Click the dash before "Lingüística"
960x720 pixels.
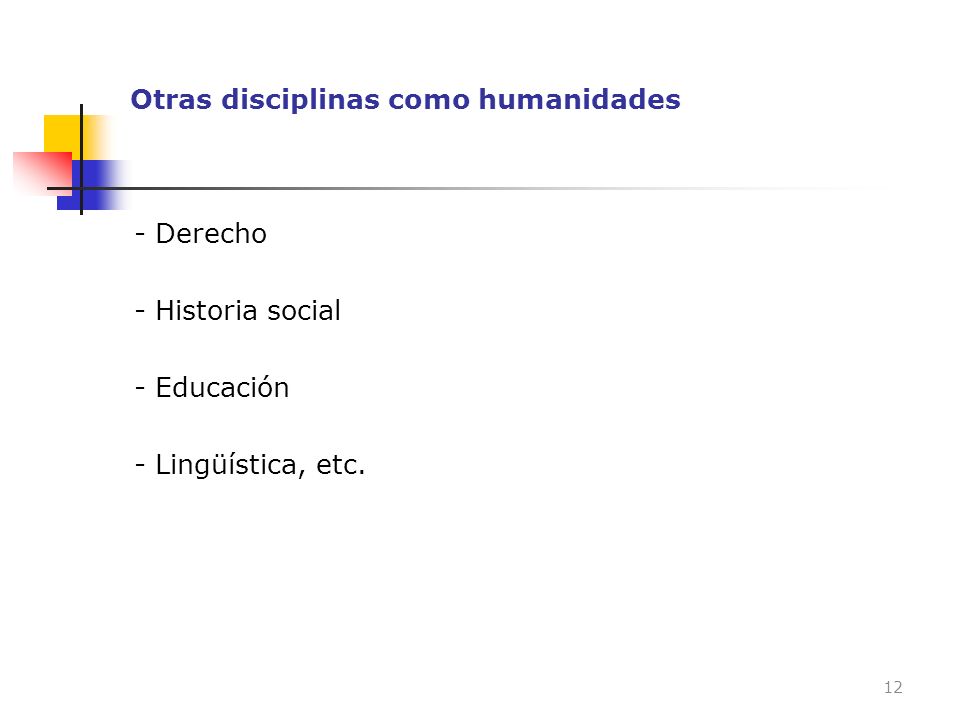point(140,466)
